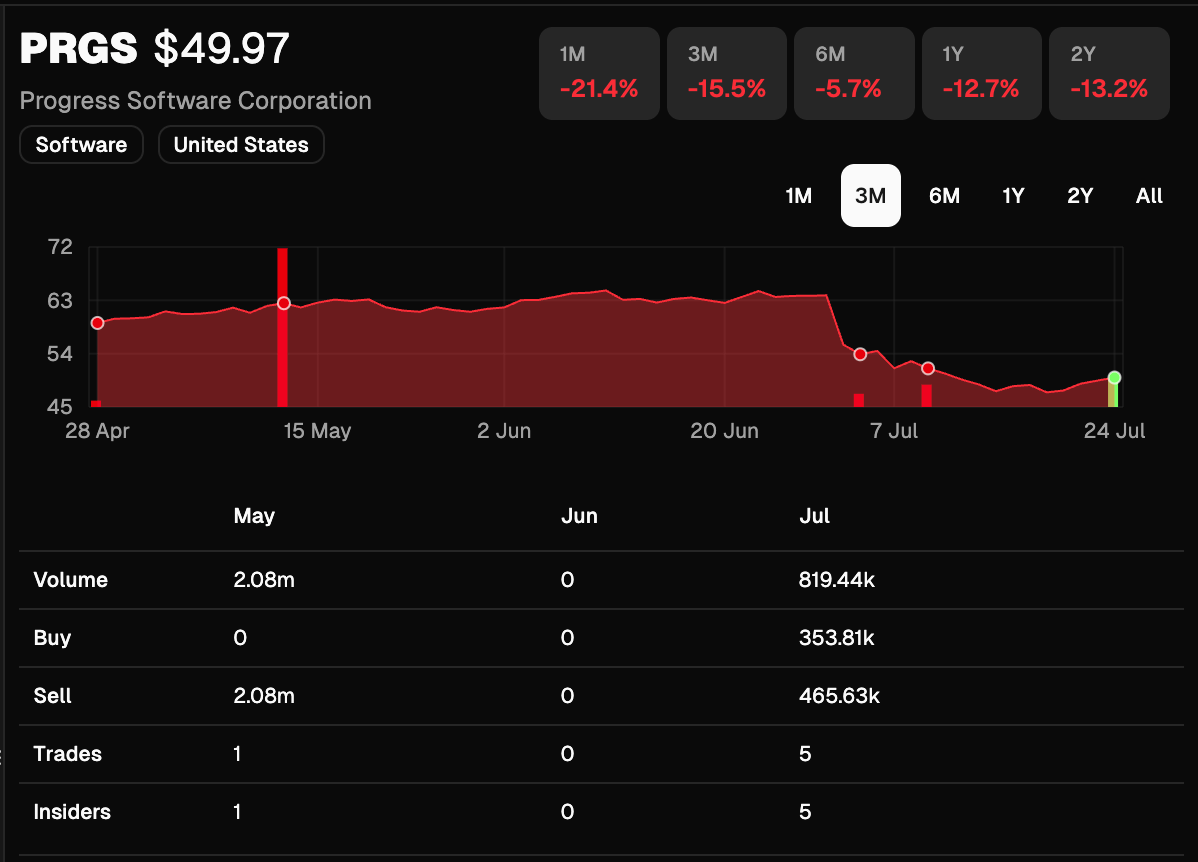Click the chart marker at 28 Apr
1198x862 pixels.
click(x=97, y=323)
